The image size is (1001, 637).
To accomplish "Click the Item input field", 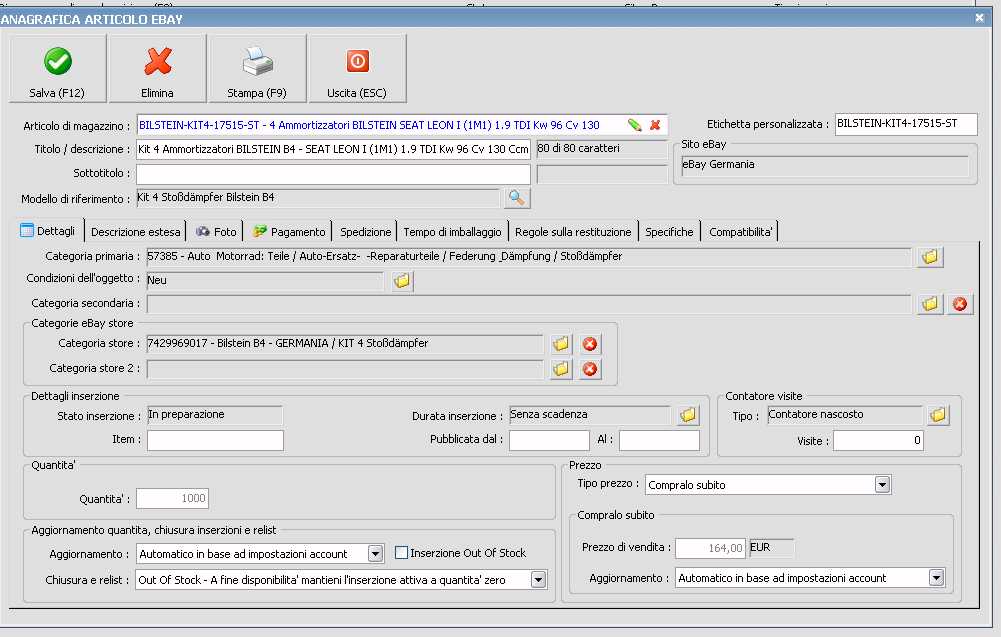I will pyautogui.click(x=215, y=440).
